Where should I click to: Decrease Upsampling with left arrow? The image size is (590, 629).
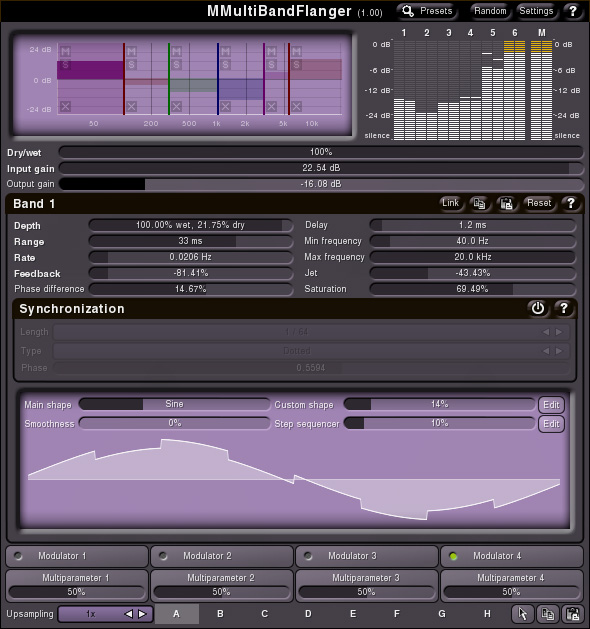click(128, 614)
